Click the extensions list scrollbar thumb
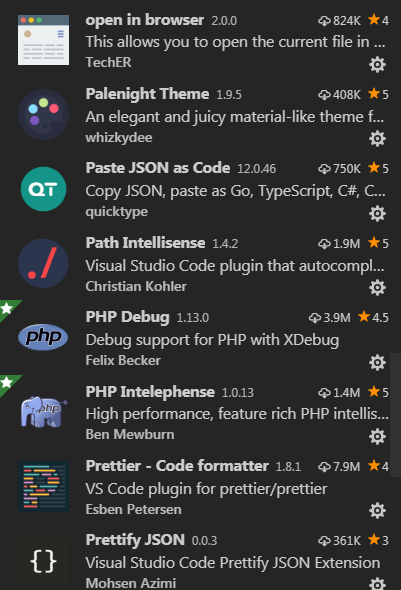 point(395,415)
